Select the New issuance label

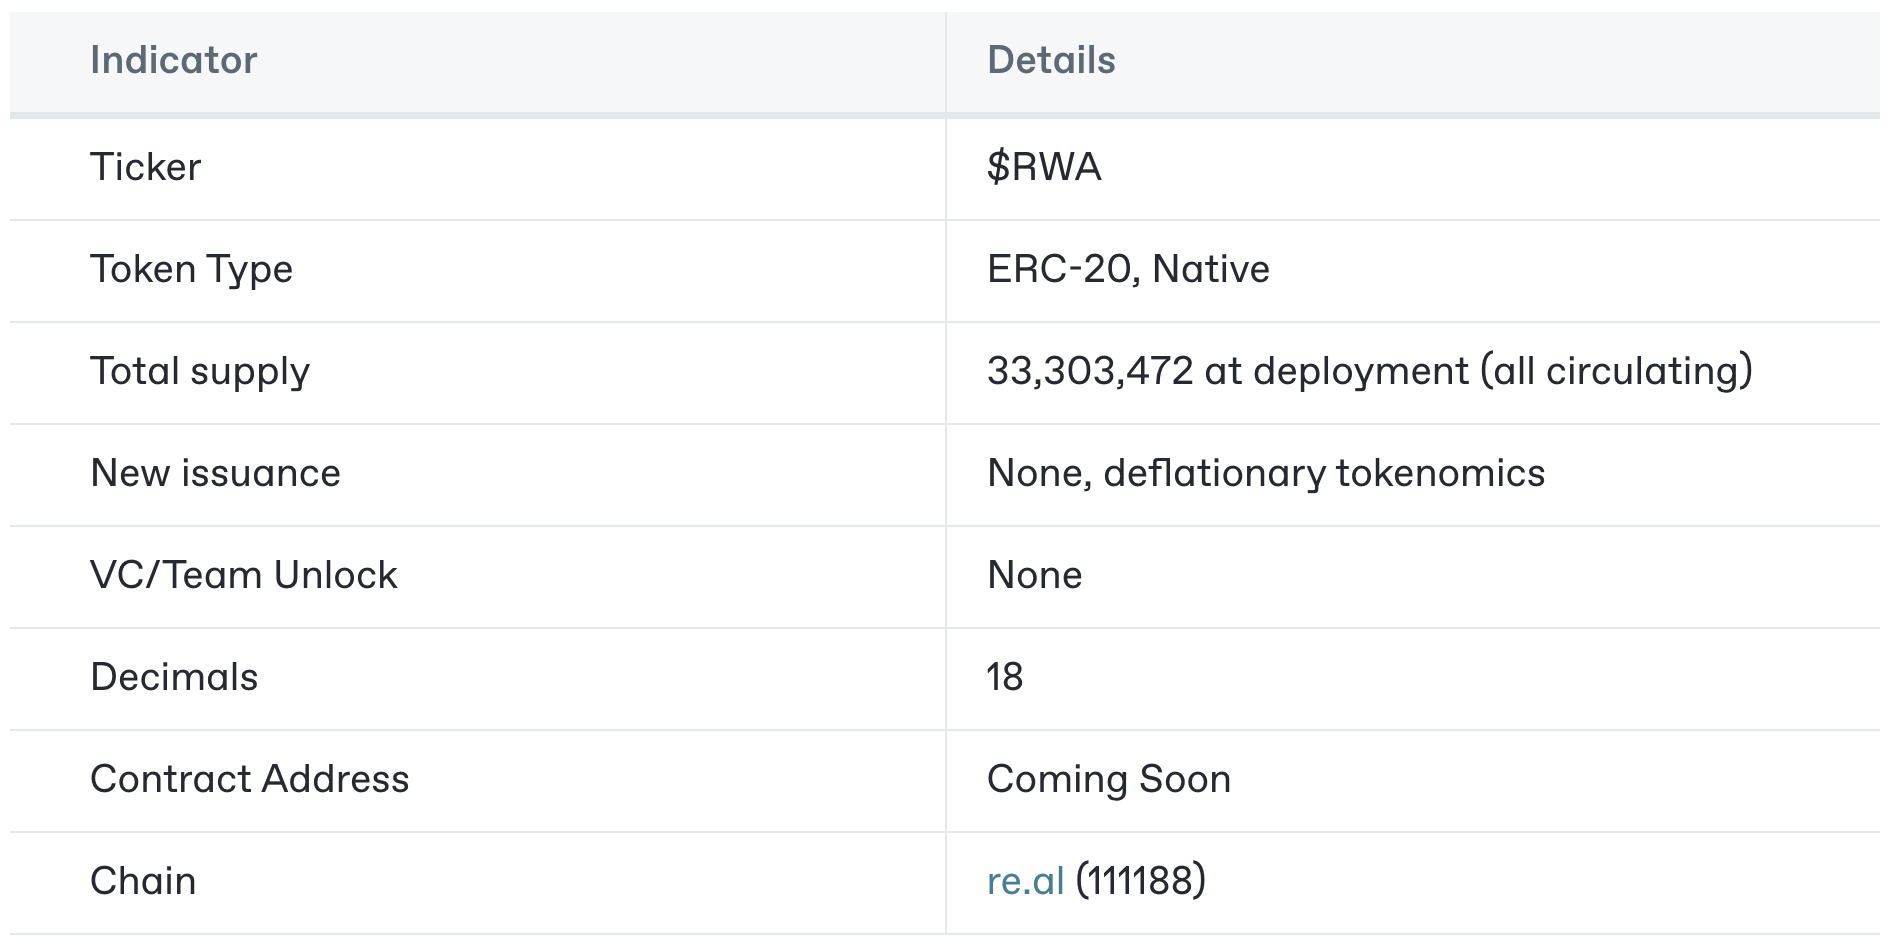(x=215, y=473)
